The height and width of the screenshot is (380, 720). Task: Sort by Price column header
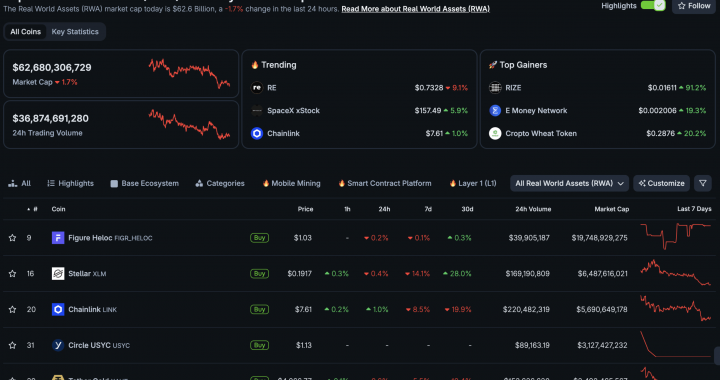coord(305,209)
